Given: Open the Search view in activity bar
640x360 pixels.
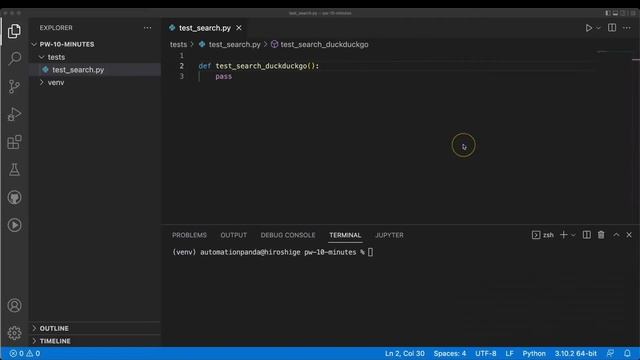Looking at the screenshot, I should [x=14, y=58].
